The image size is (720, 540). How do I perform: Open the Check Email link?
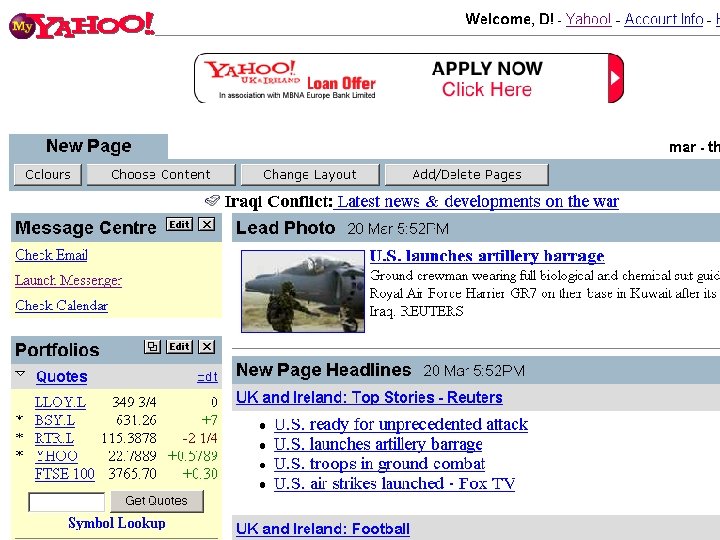51,255
